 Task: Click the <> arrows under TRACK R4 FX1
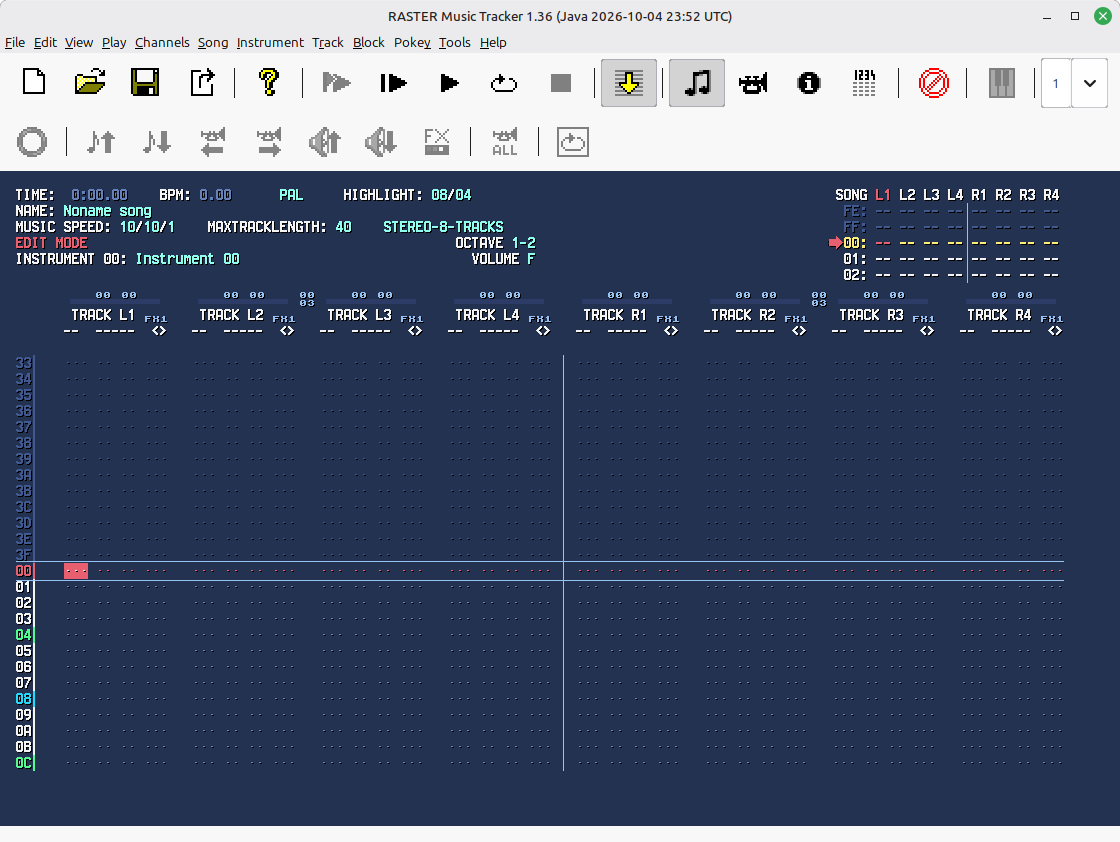coord(1054,331)
